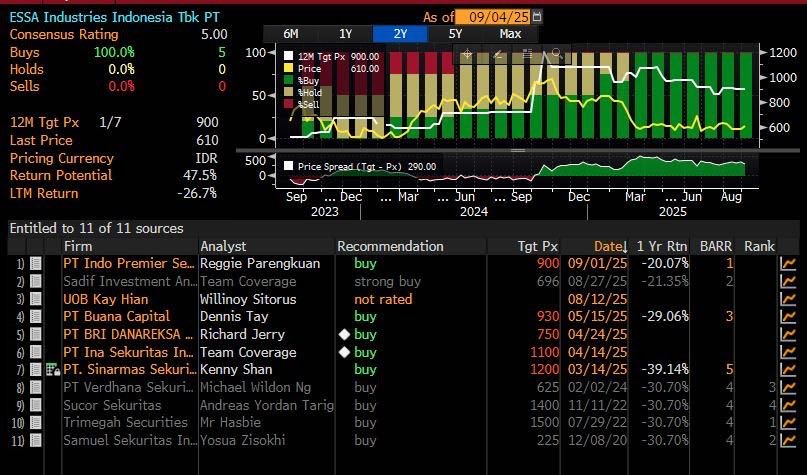This screenshot has height=475, width=807.
Task: Select the 2Y chart range tab
Action: click(400, 34)
